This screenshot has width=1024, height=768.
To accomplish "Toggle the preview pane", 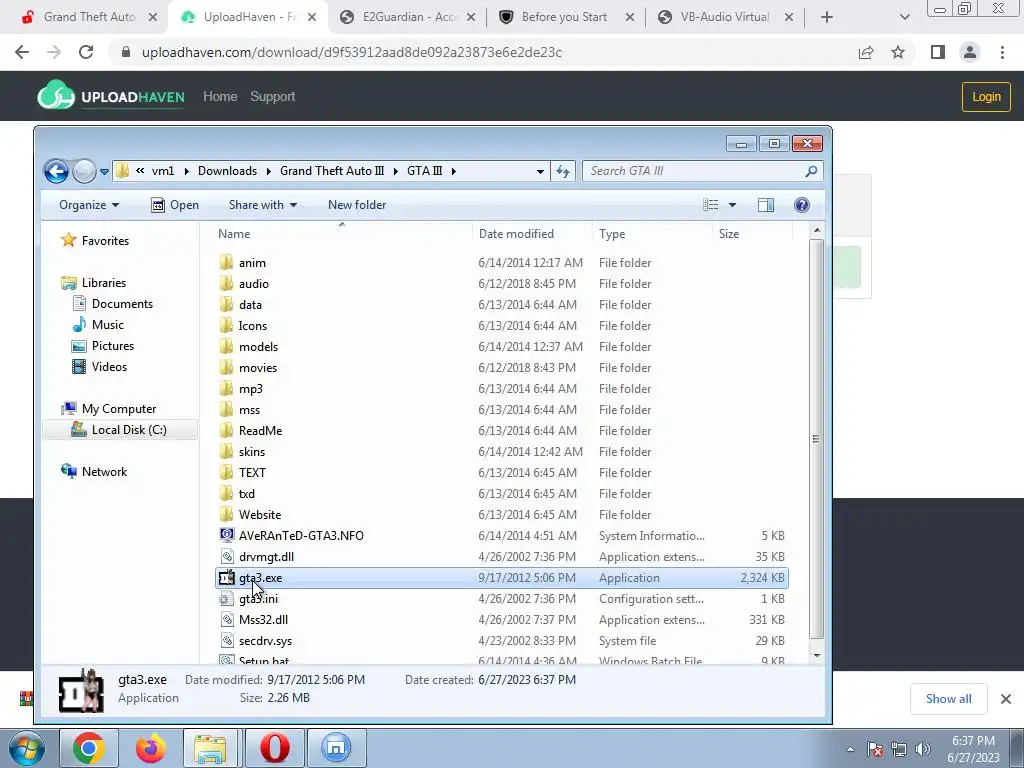I will (766, 205).
